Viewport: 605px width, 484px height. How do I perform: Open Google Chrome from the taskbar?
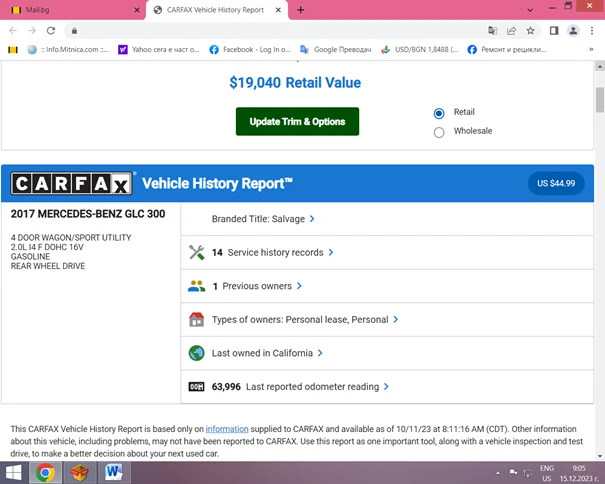tap(45, 472)
